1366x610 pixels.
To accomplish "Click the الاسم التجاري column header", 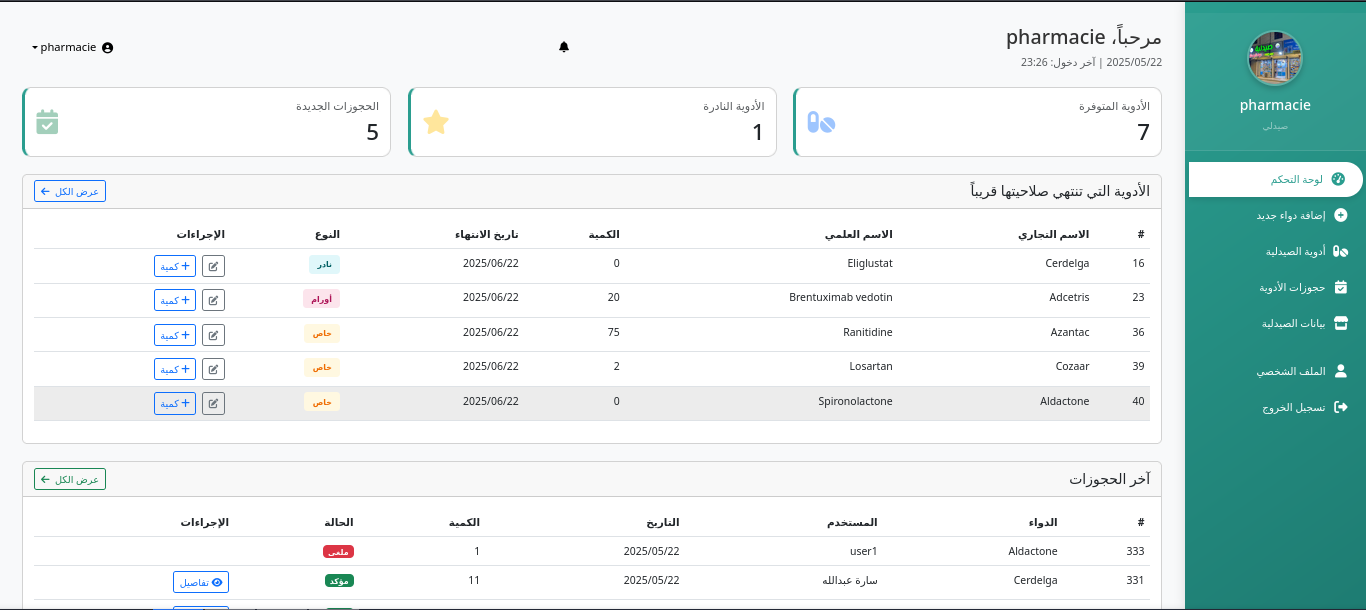I will click(1054, 234).
